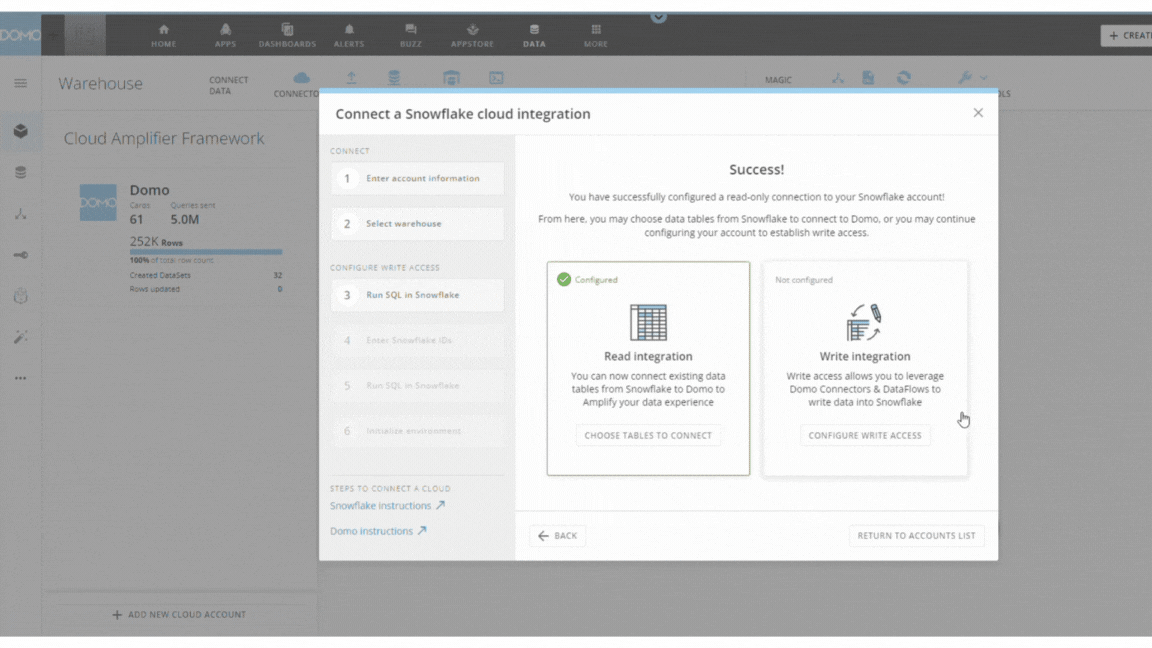Viewport: 1152px width, 648px height.
Task: Select step 1 Enter account information
Action: (417, 179)
